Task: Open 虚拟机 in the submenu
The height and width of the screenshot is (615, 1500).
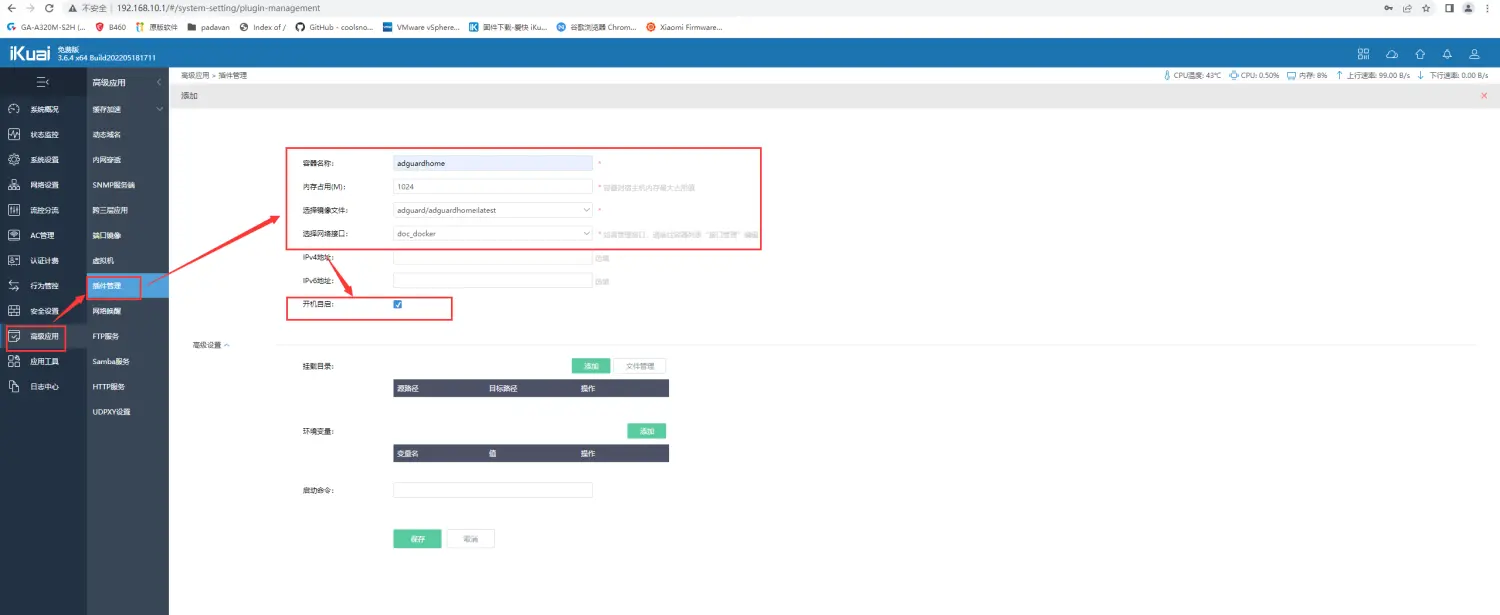Action: coord(104,260)
